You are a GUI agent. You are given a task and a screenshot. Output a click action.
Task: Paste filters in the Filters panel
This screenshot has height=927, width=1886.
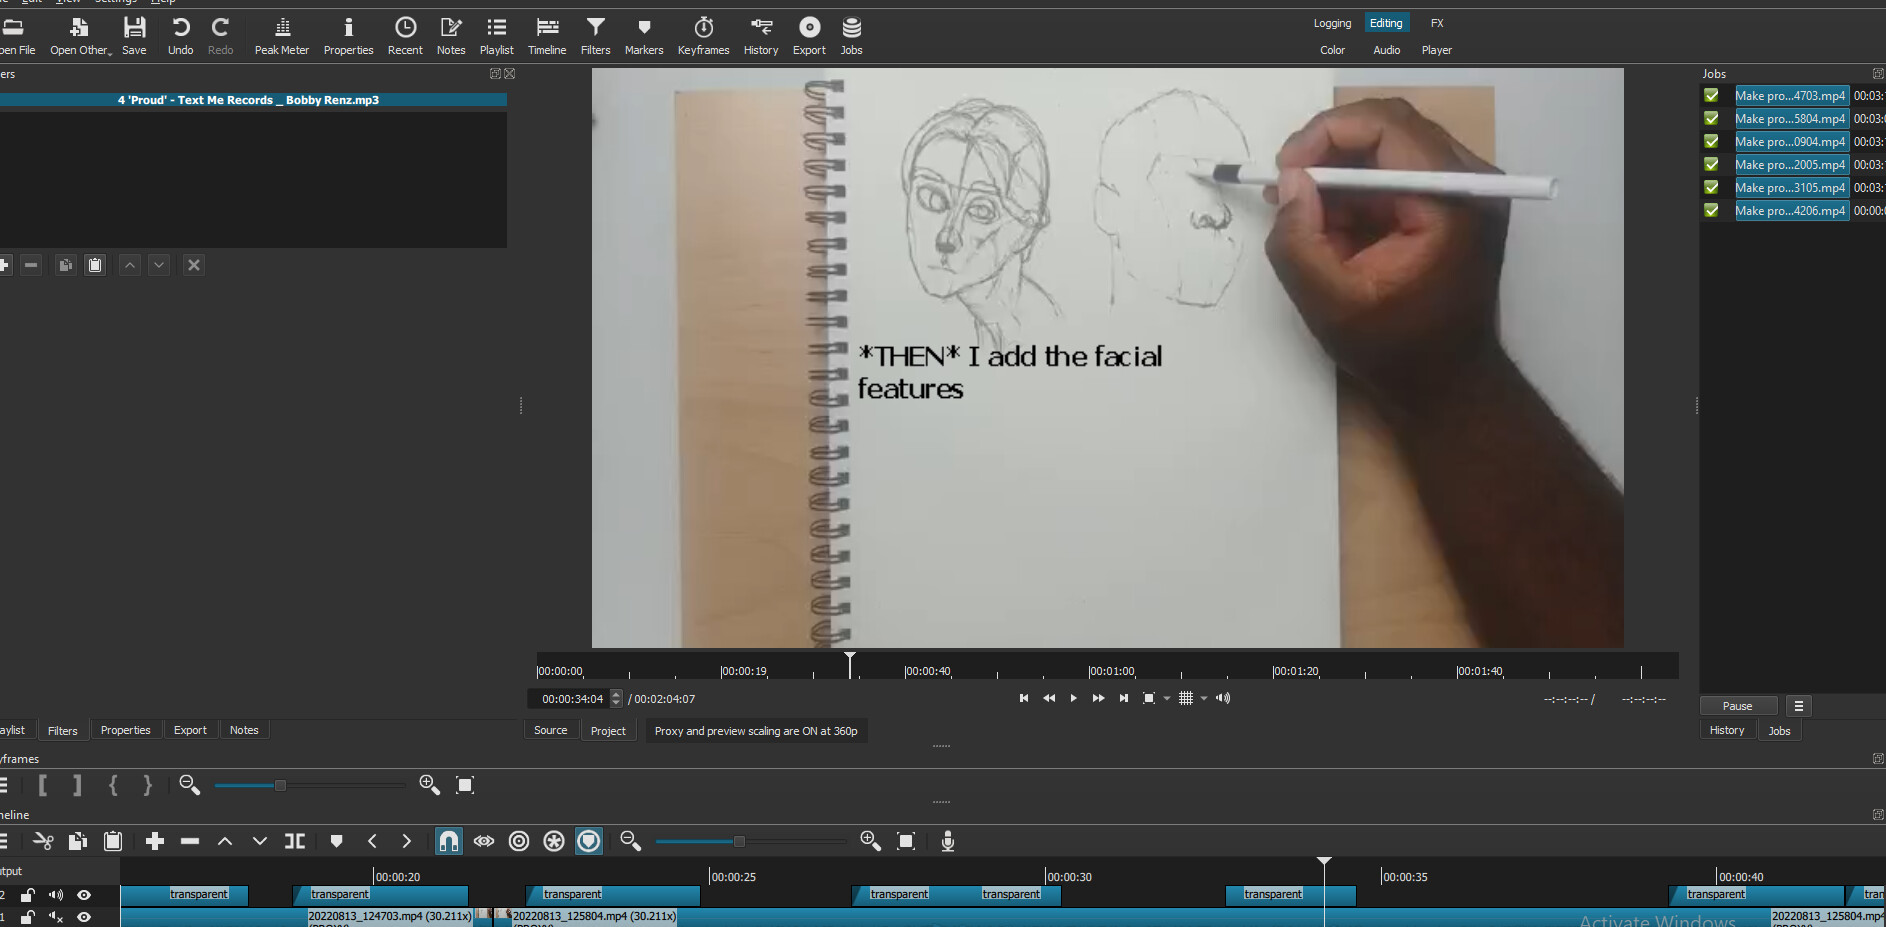[95, 265]
